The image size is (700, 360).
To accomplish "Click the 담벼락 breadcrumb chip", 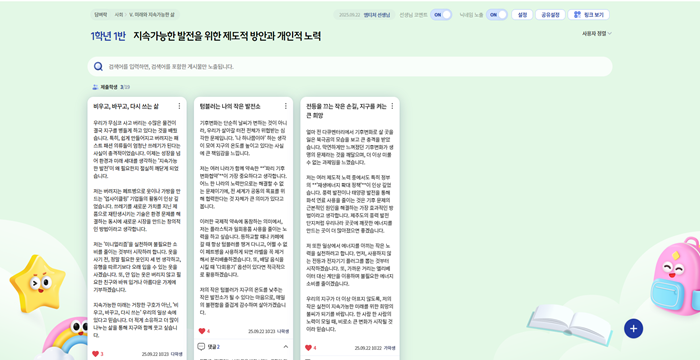I will [100, 15].
